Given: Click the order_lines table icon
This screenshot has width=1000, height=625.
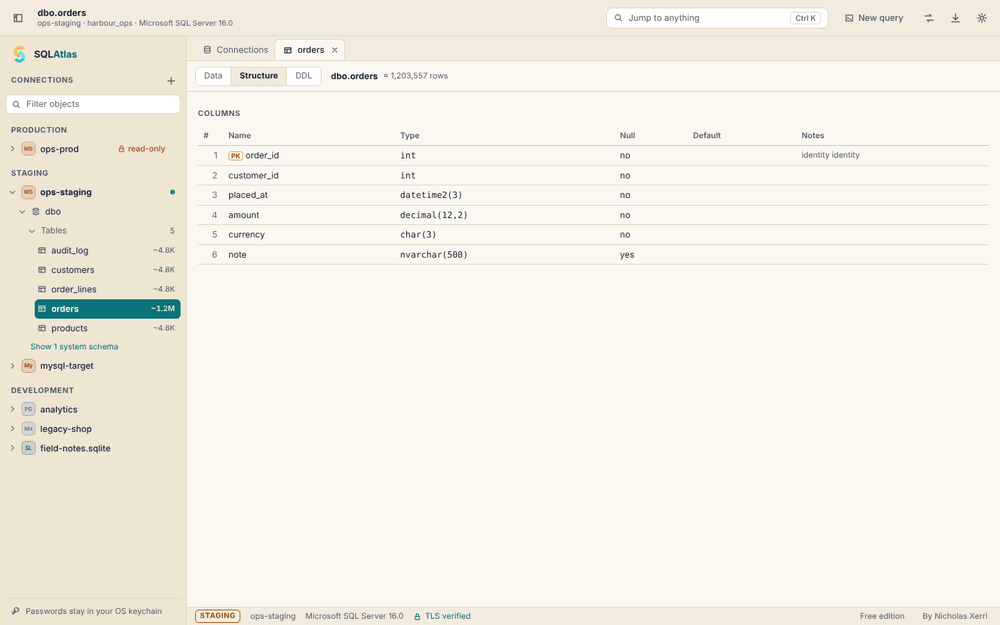Looking at the screenshot, I should 42,290.
